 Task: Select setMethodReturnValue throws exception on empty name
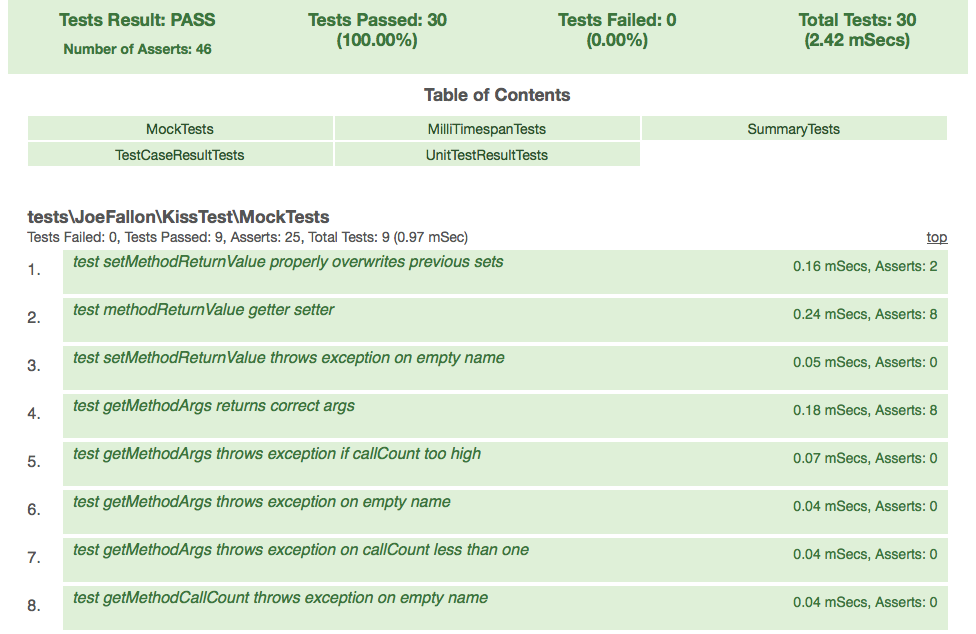(288, 358)
